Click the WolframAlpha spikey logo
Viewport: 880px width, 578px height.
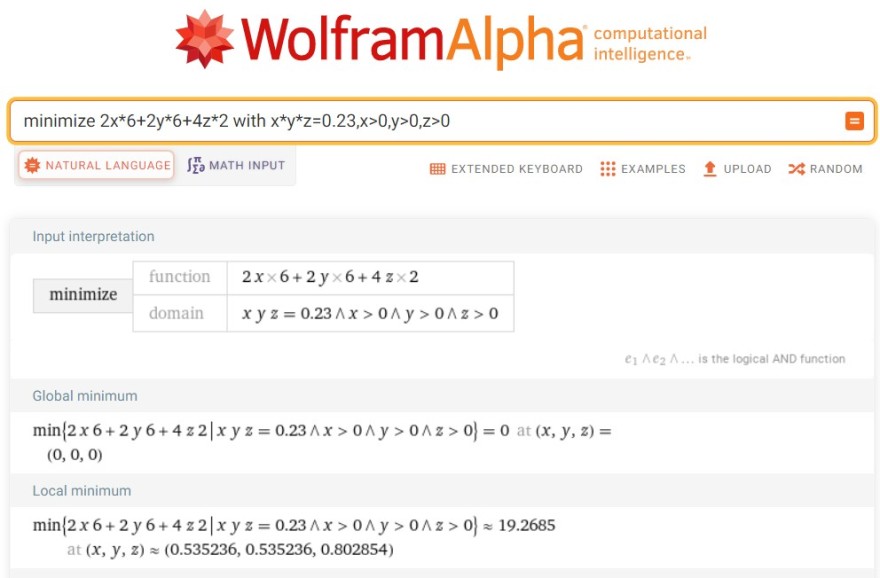(204, 39)
